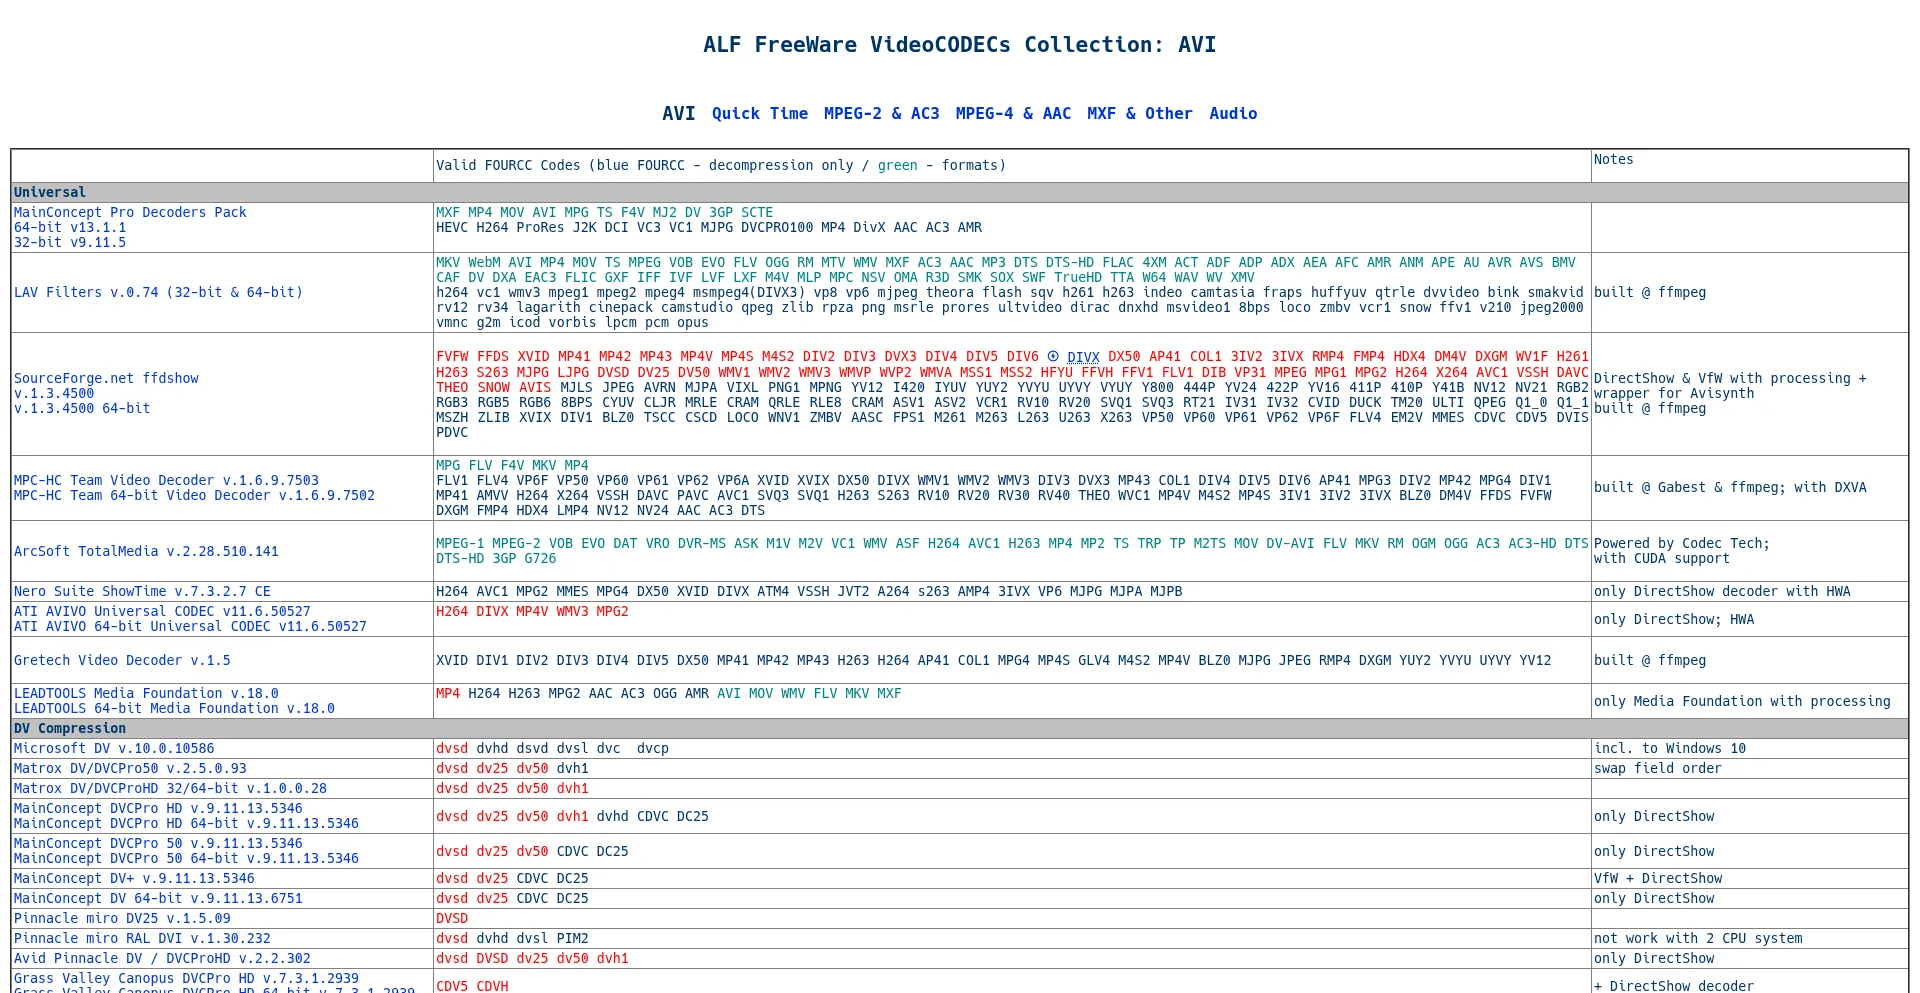The width and height of the screenshot is (1920, 993).
Task: Click note 'incl. to Windows 10'
Action: tap(1670, 748)
